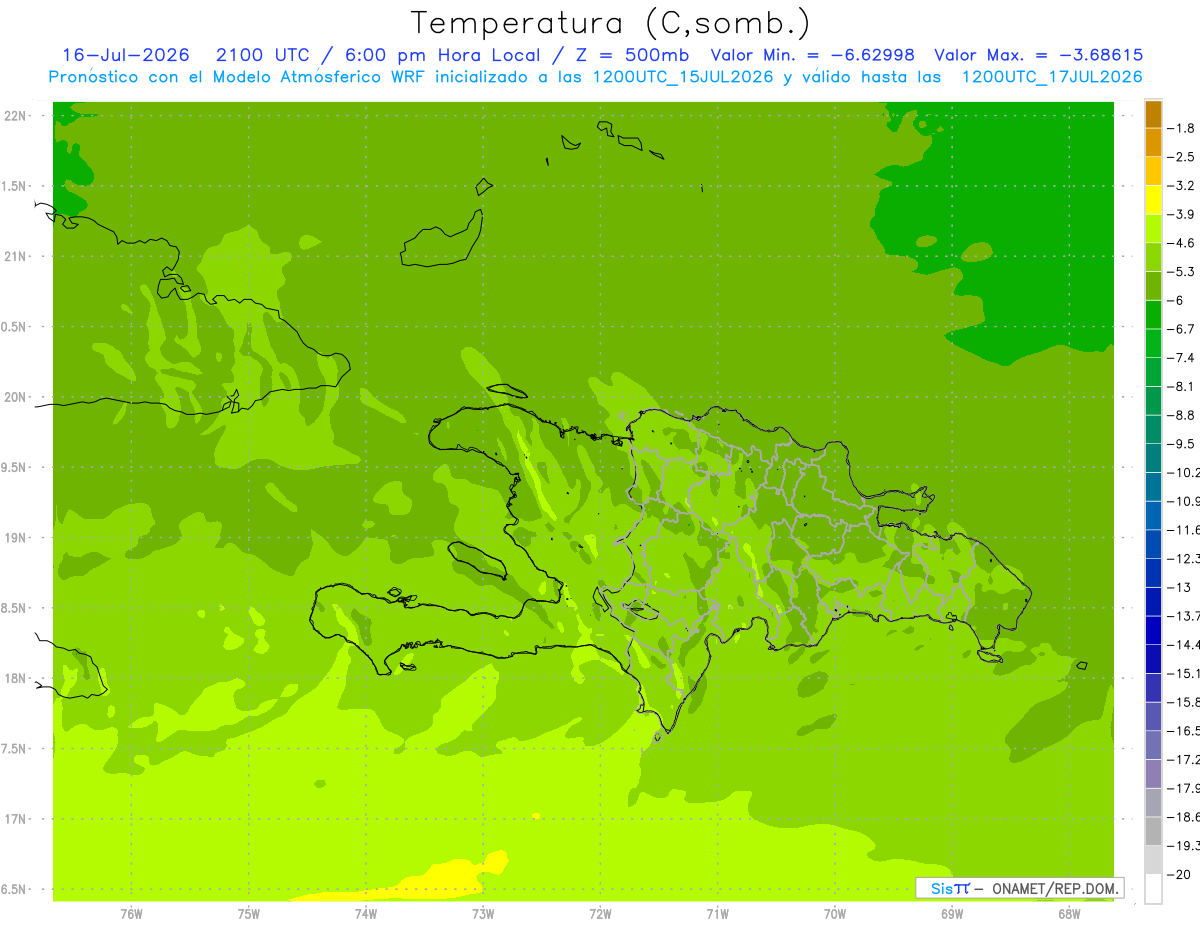Image resolution: width=1200 pixels, height=927 pixels.
Task: Click the "-7.4" color bar value
Action: pyautogui.click(x=1183, y=358)
